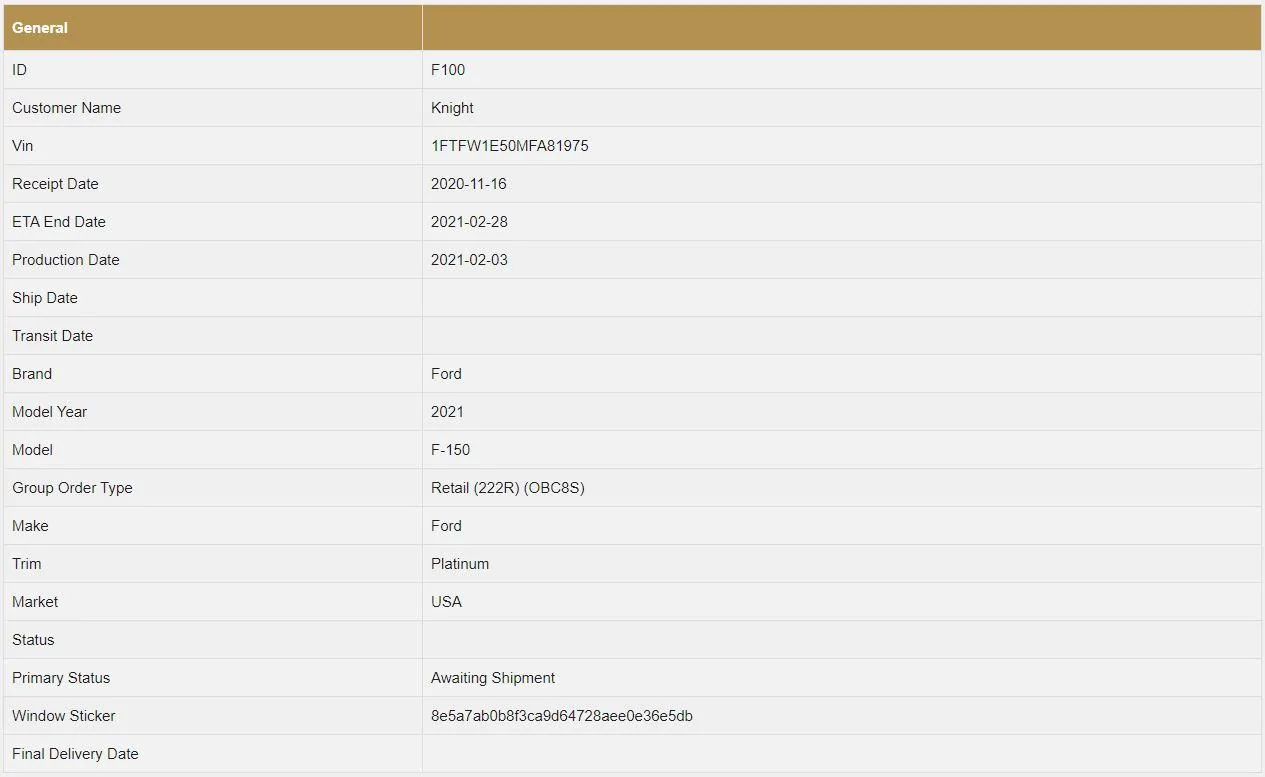Click the ETA End Date value 2021-02-28
The width and height of the screenshot is (1265, 777).
coord(469,222)
